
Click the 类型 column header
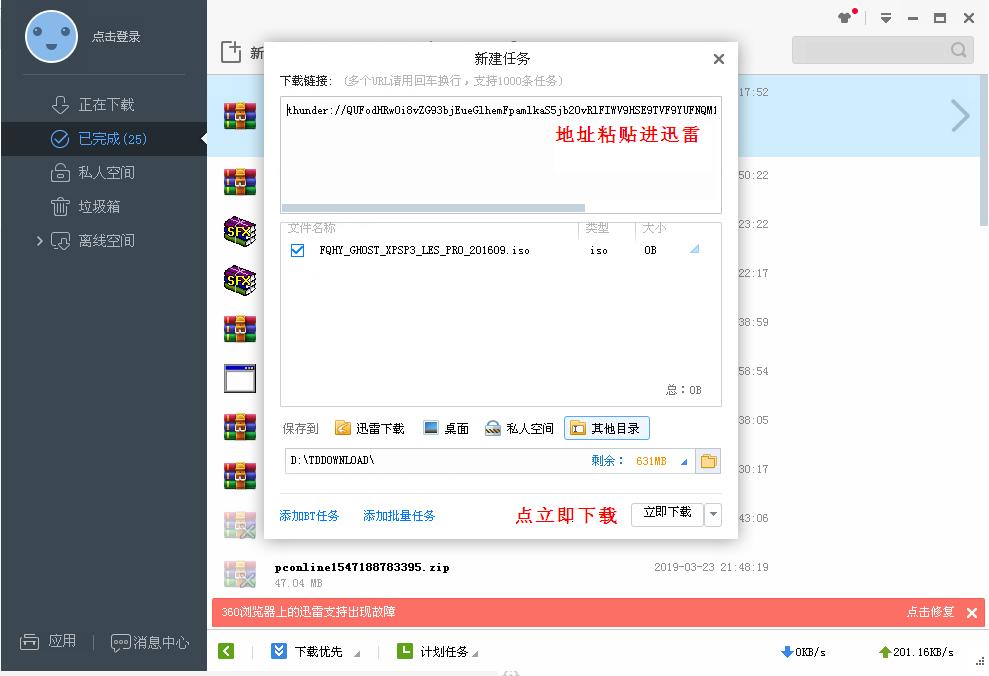(x=597, y=228)
